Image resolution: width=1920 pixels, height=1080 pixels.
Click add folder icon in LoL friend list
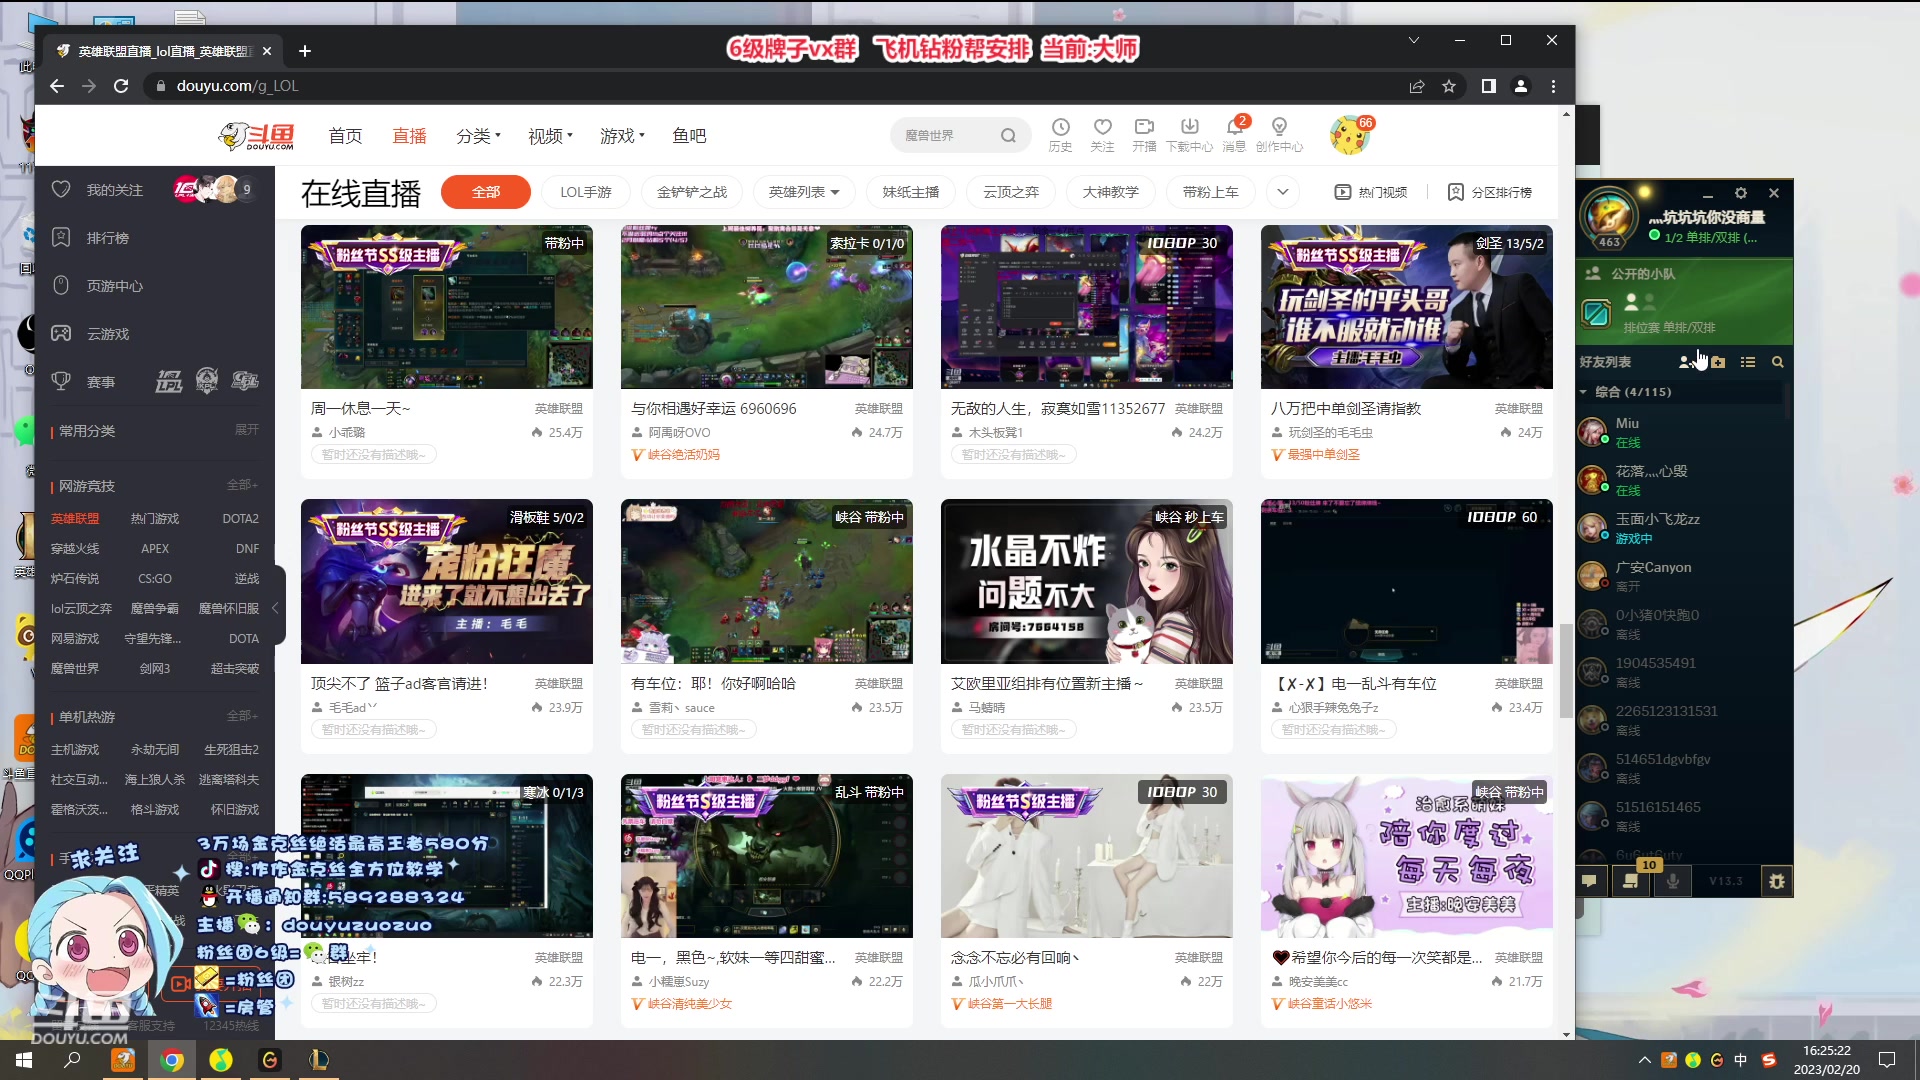1718,362
